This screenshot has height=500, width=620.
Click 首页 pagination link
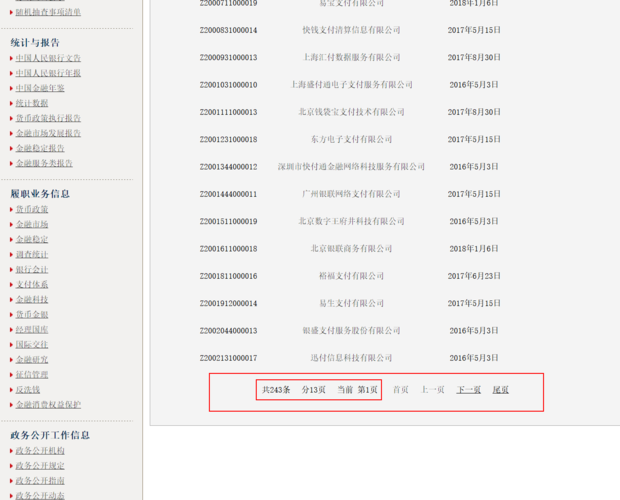click(401, 390)
